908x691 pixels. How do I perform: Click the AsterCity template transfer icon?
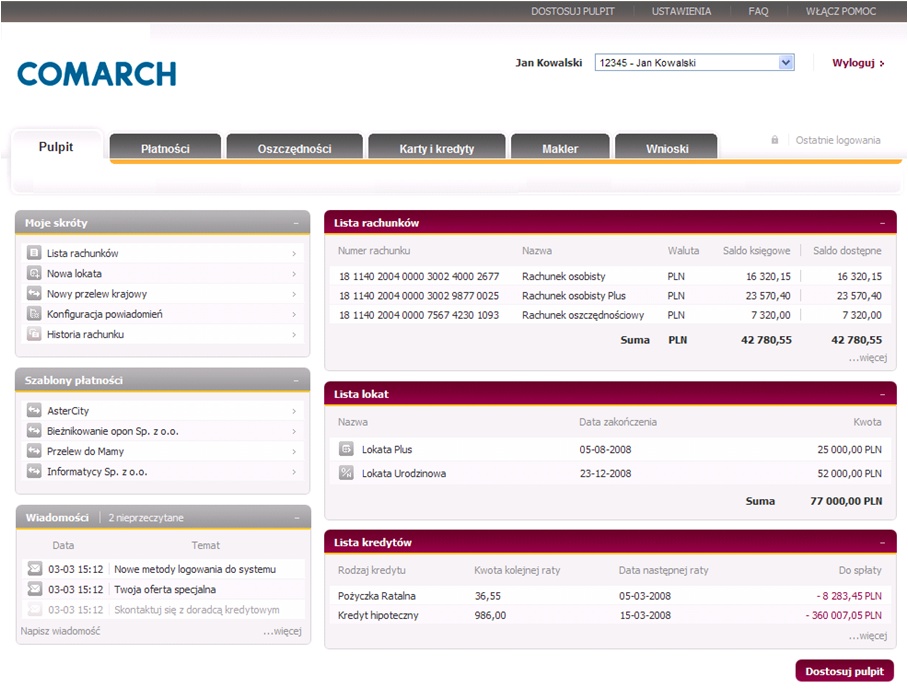34,410
